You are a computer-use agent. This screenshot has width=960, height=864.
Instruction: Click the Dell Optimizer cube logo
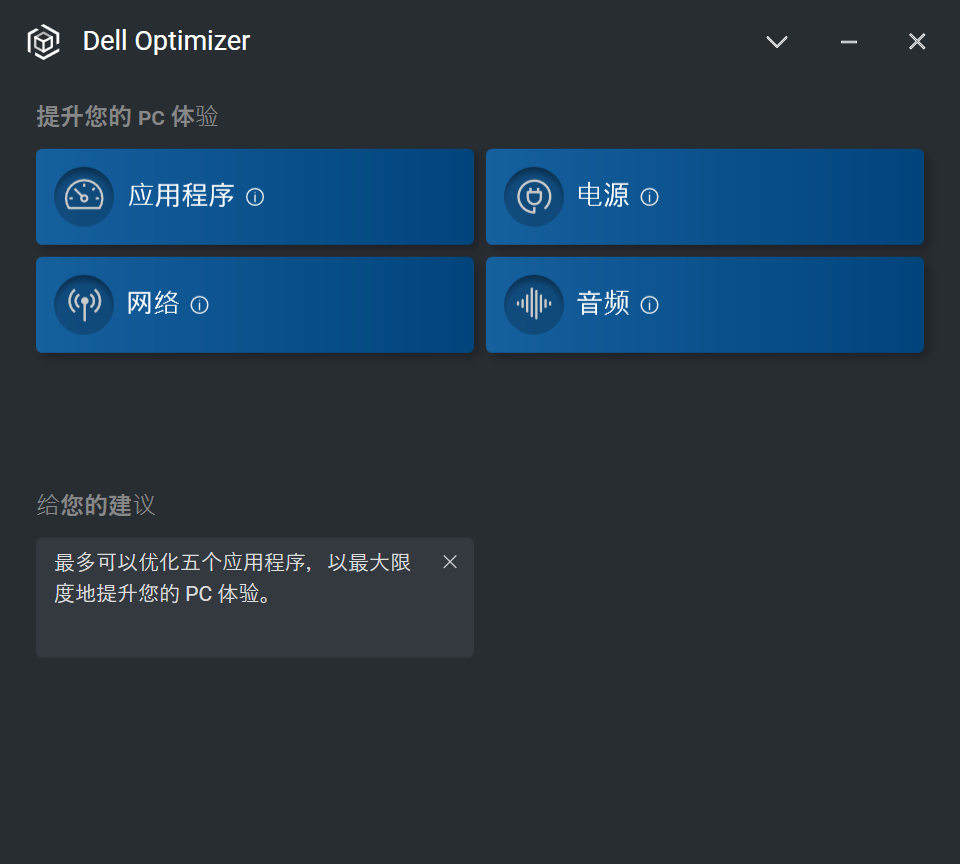tap(44, 42)
